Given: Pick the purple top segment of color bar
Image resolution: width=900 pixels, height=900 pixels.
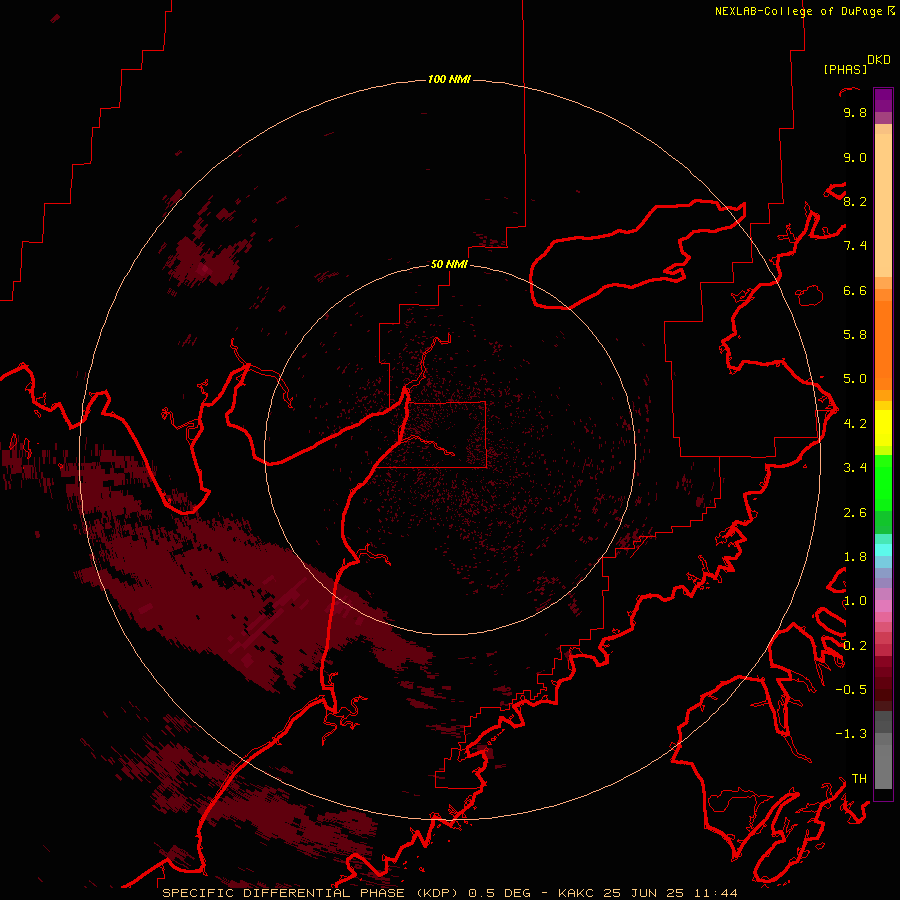Looking at the screenshot, I should coord(883,100).
